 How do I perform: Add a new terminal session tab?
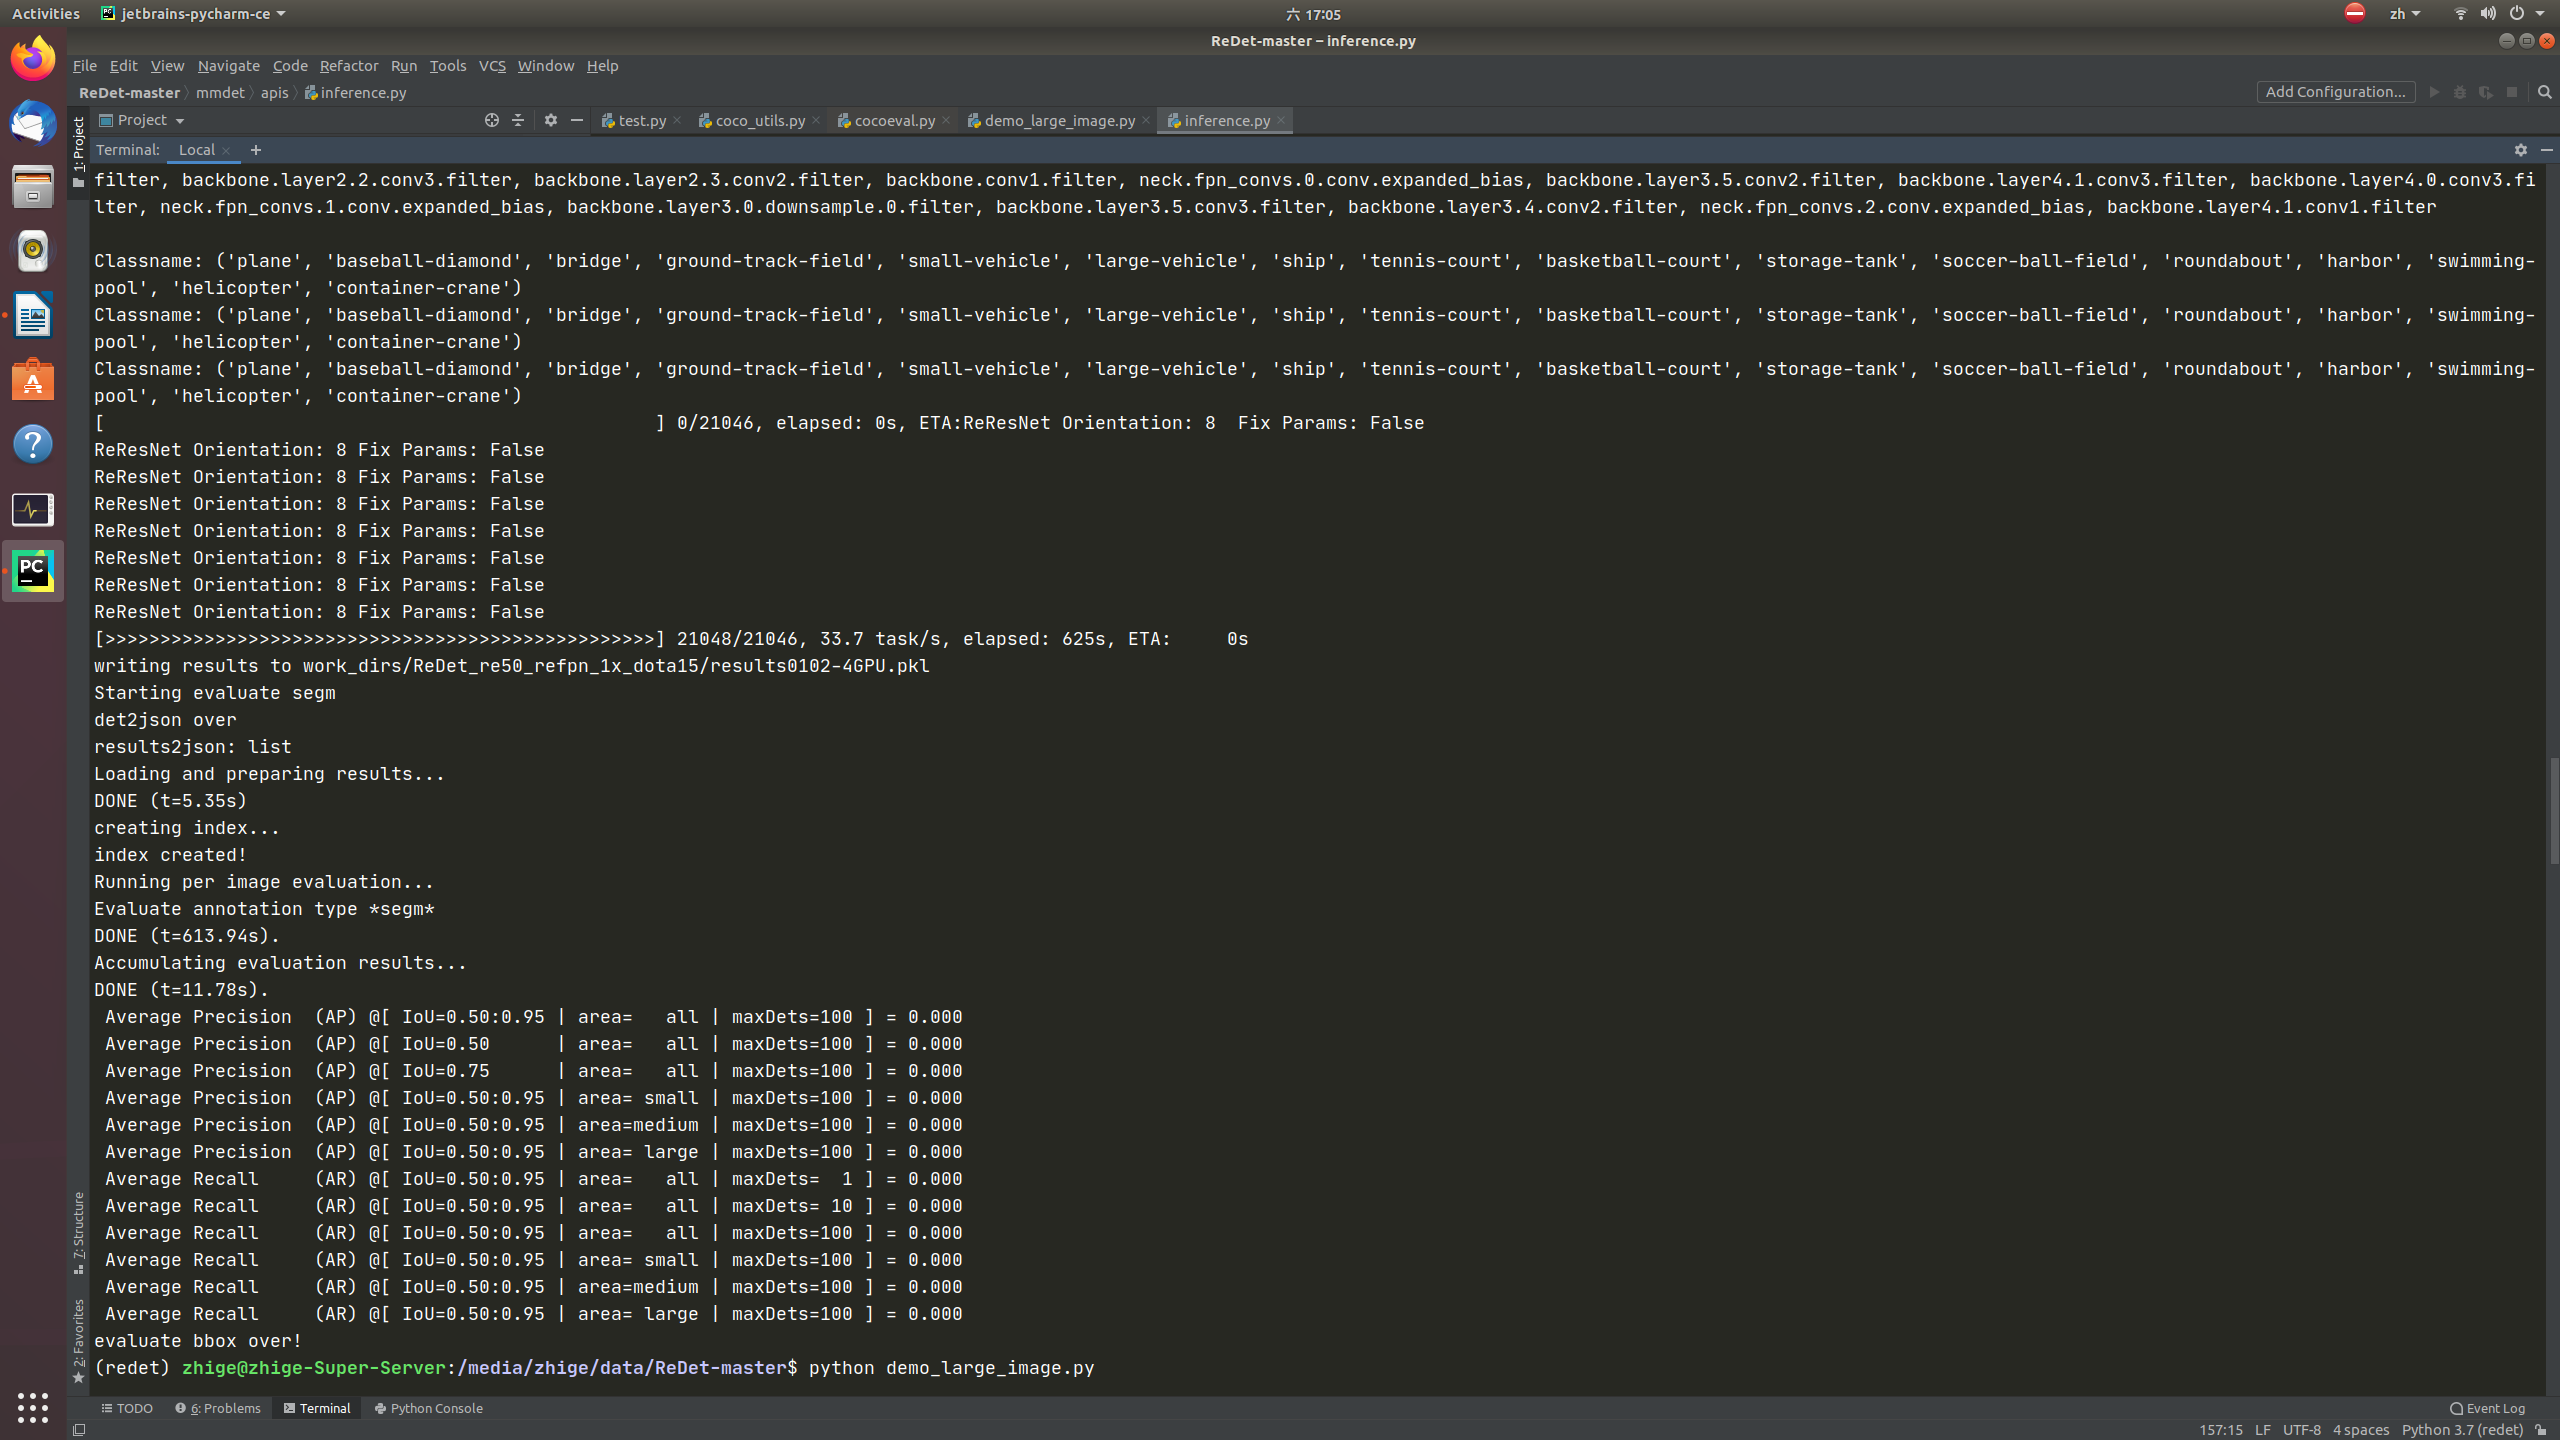coord(256,150)
